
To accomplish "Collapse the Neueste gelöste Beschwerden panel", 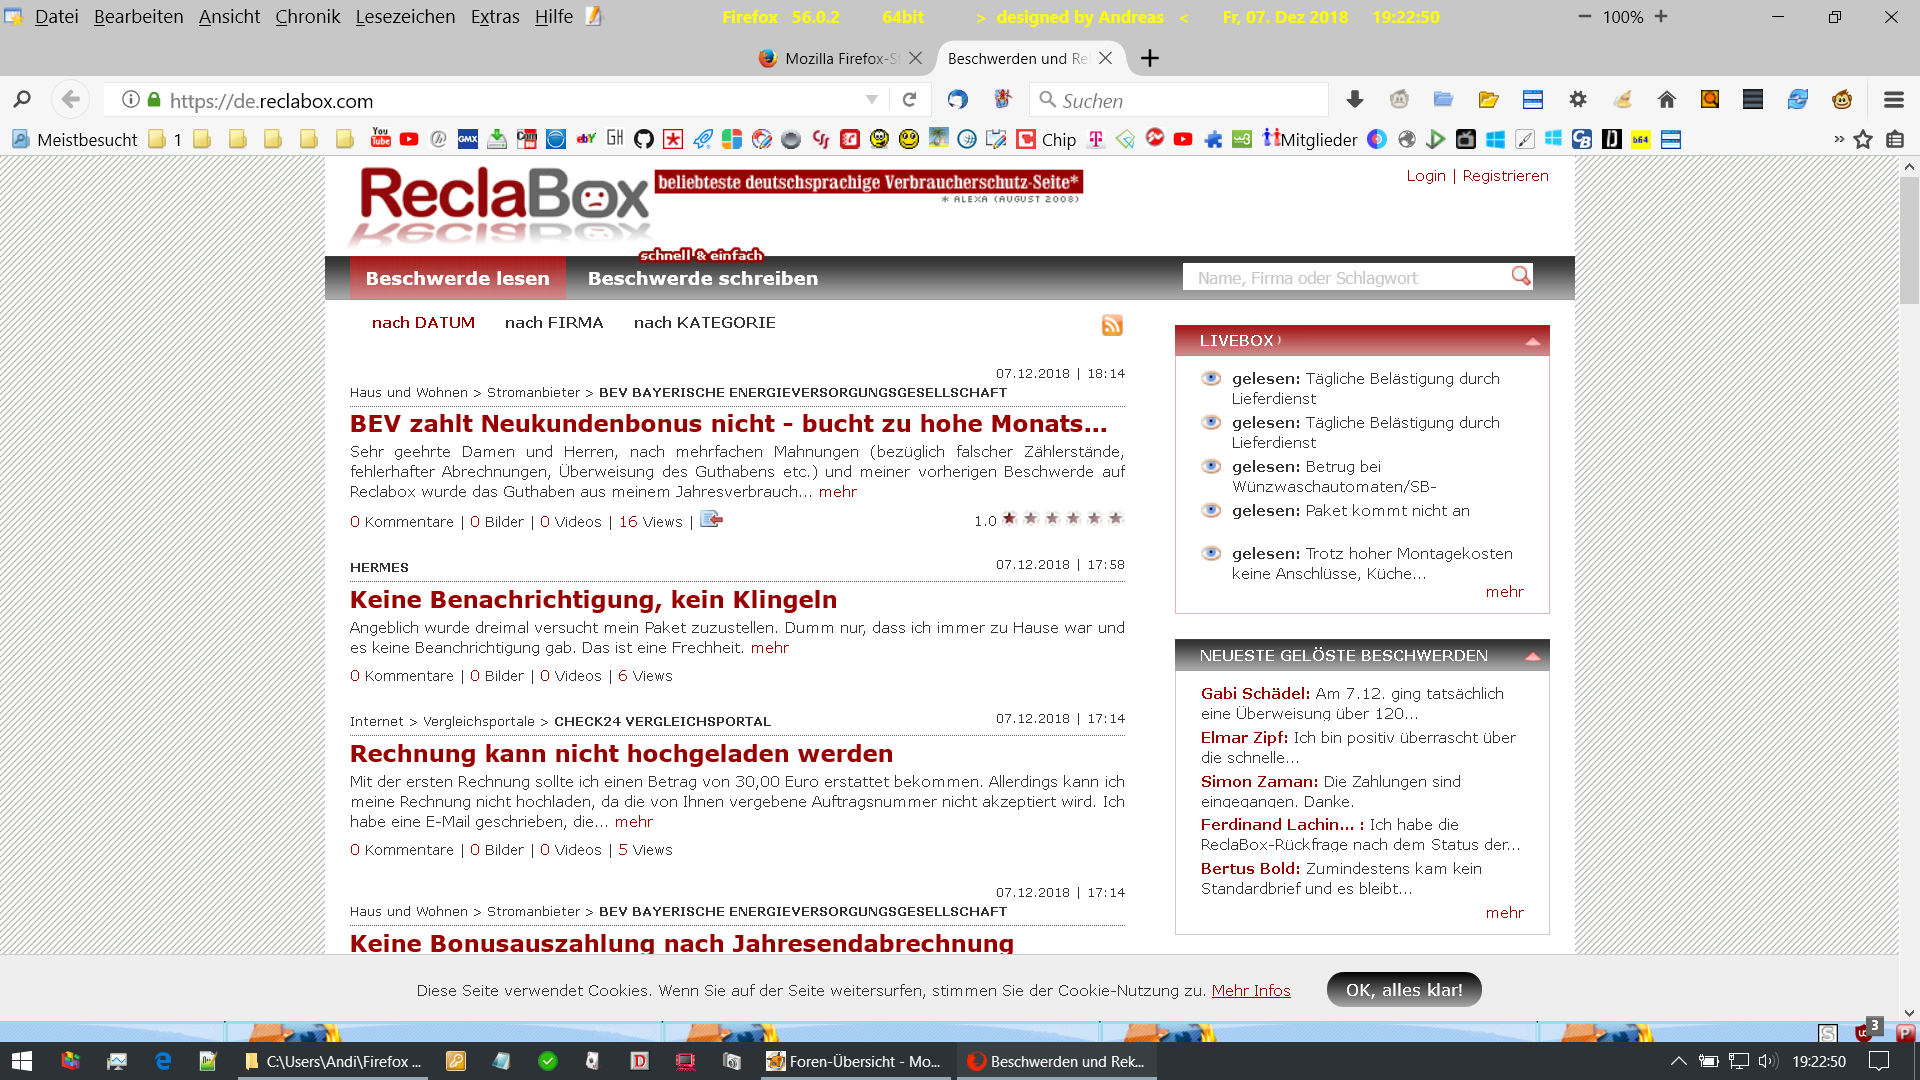I will [1532, 657].
